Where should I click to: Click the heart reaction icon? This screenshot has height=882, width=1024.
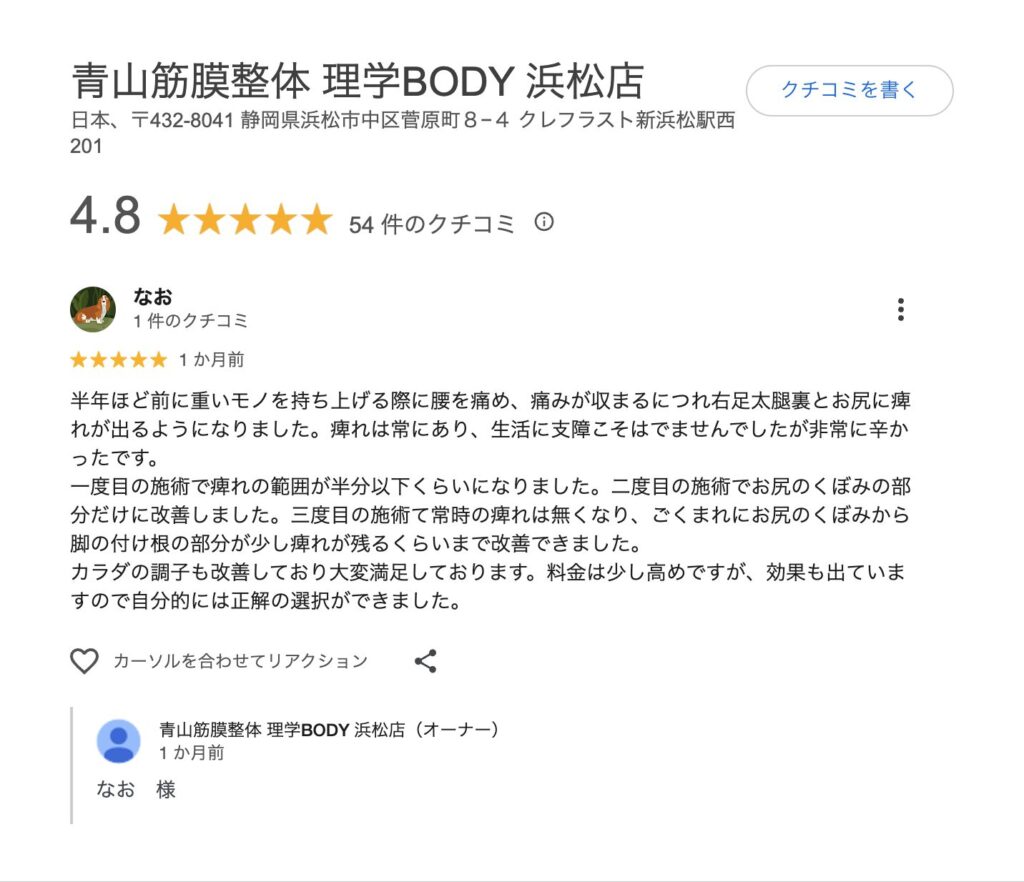click(x=84, y=661)
